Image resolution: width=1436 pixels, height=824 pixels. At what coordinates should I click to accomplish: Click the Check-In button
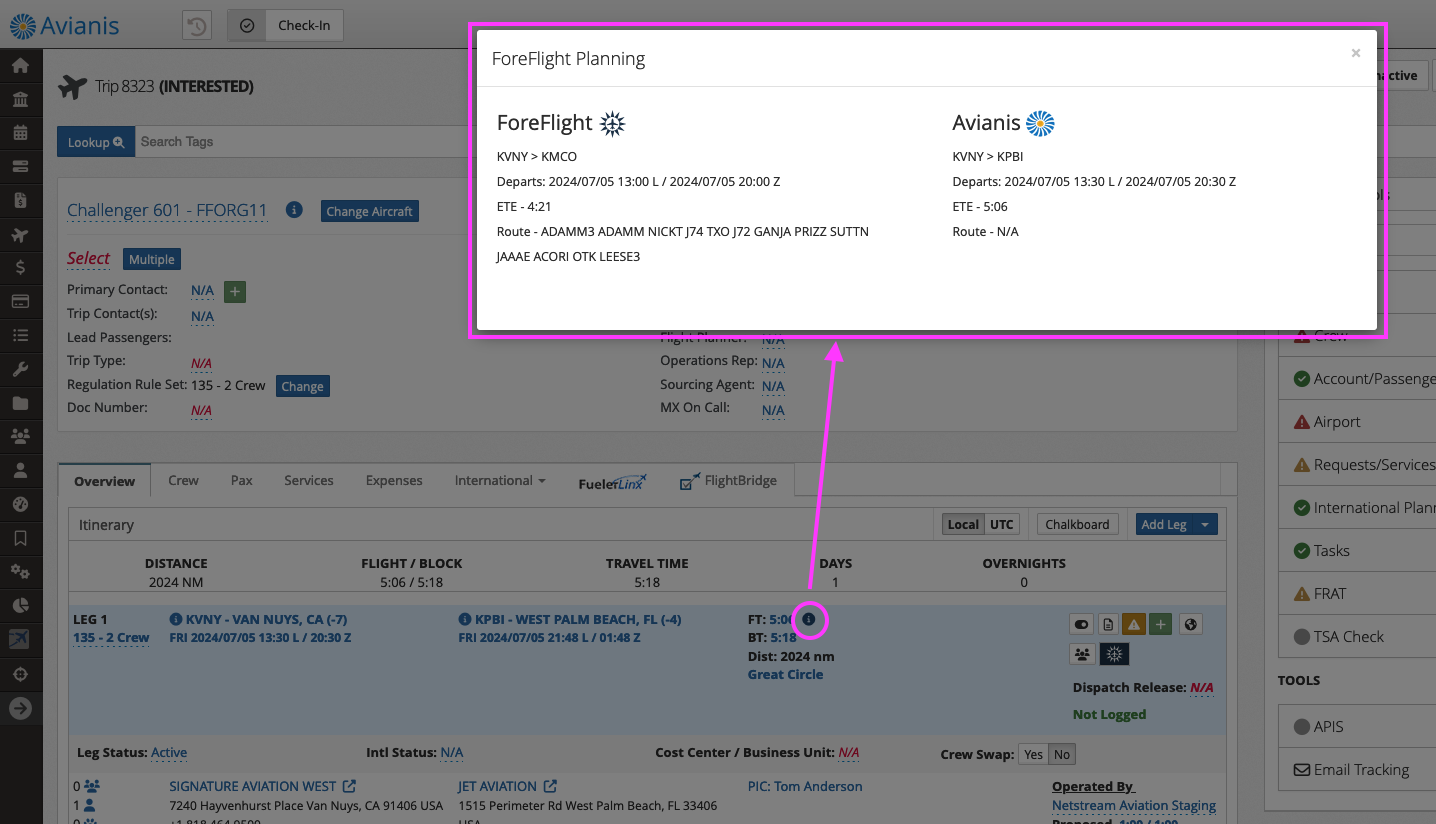[x=285, y=26]
